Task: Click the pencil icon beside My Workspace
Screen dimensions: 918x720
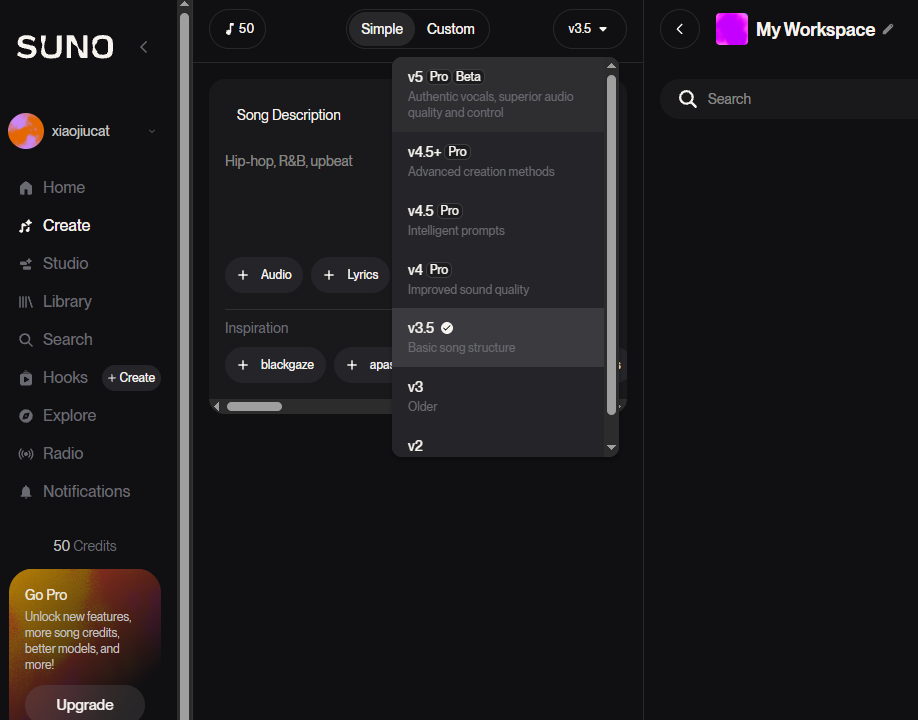Action: (x=888, y=30)
